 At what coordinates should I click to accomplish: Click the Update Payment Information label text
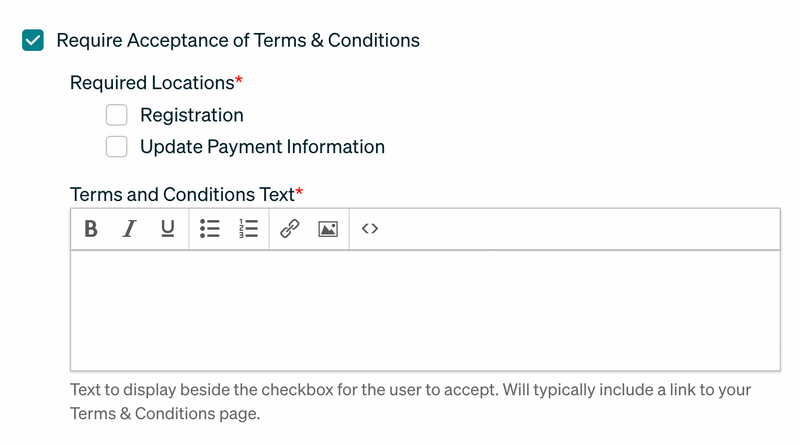(262, 147)
